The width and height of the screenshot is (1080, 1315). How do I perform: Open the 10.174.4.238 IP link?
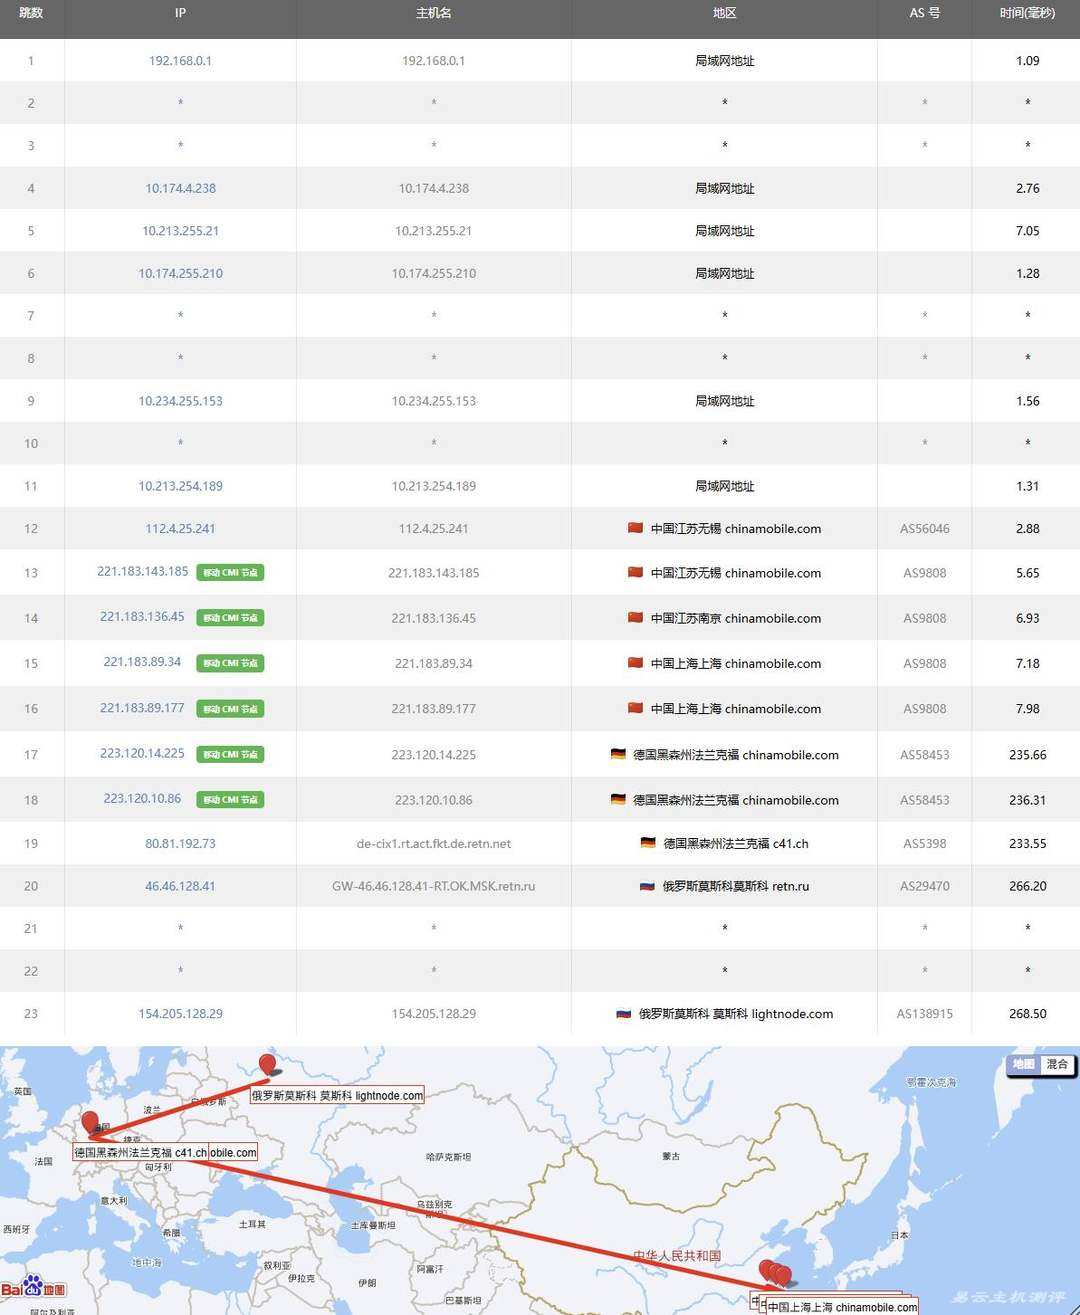point(180,188)
